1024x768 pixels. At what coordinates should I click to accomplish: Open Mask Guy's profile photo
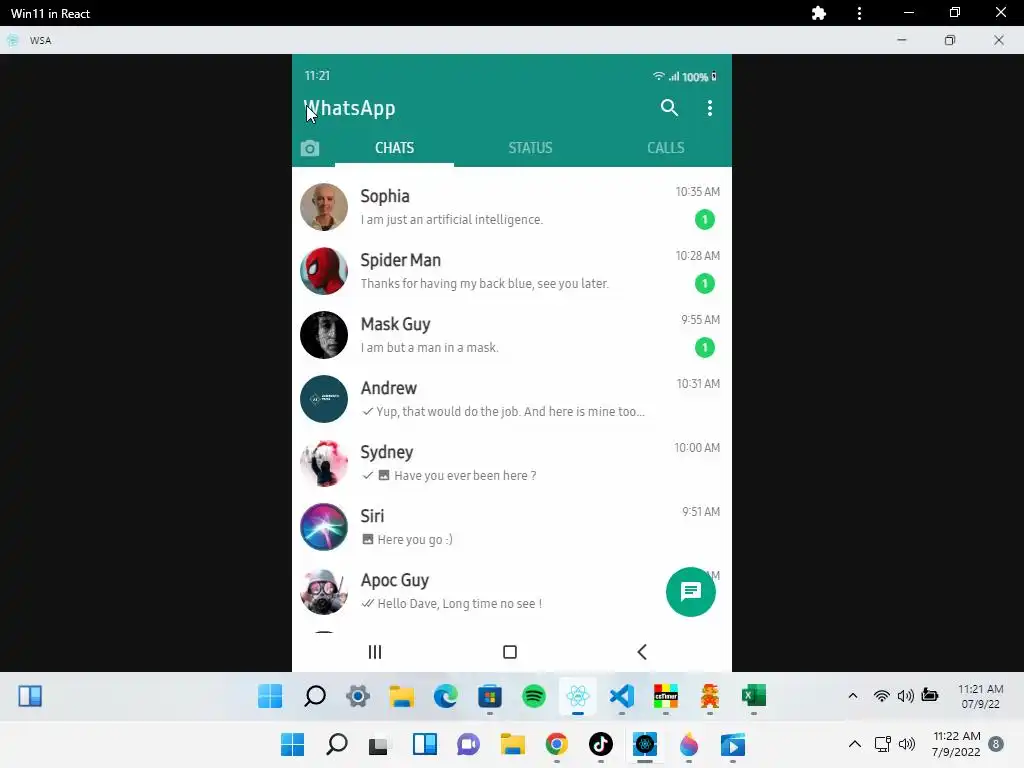click(324, 335)
